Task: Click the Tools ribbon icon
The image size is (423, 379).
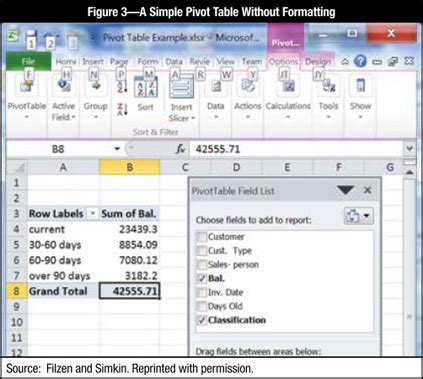Action: [329, 87]
